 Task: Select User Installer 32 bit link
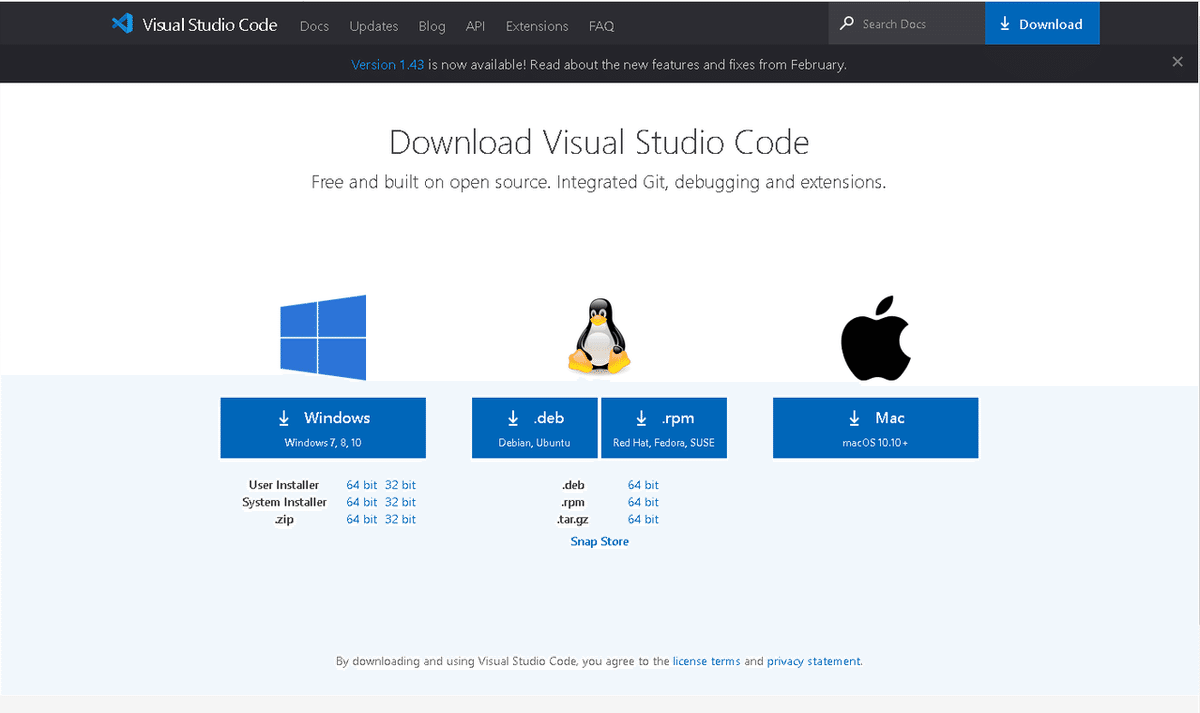tap(400, 485)
